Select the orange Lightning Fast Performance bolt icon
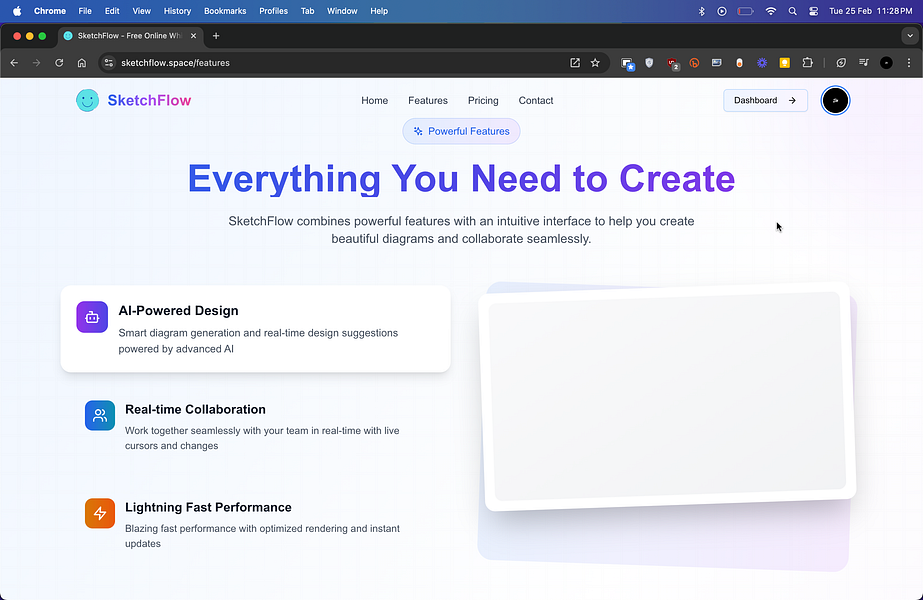 [100, 513]
